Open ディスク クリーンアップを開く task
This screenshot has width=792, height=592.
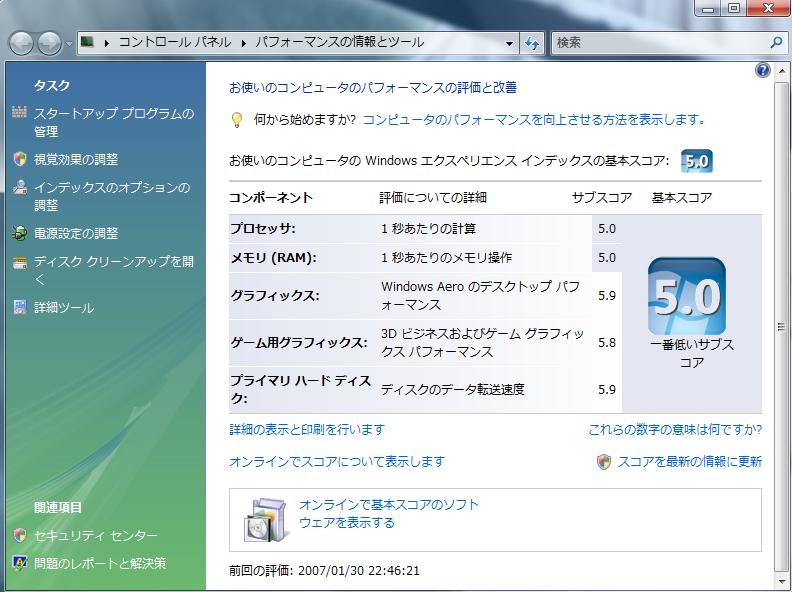tap(114, 271)
